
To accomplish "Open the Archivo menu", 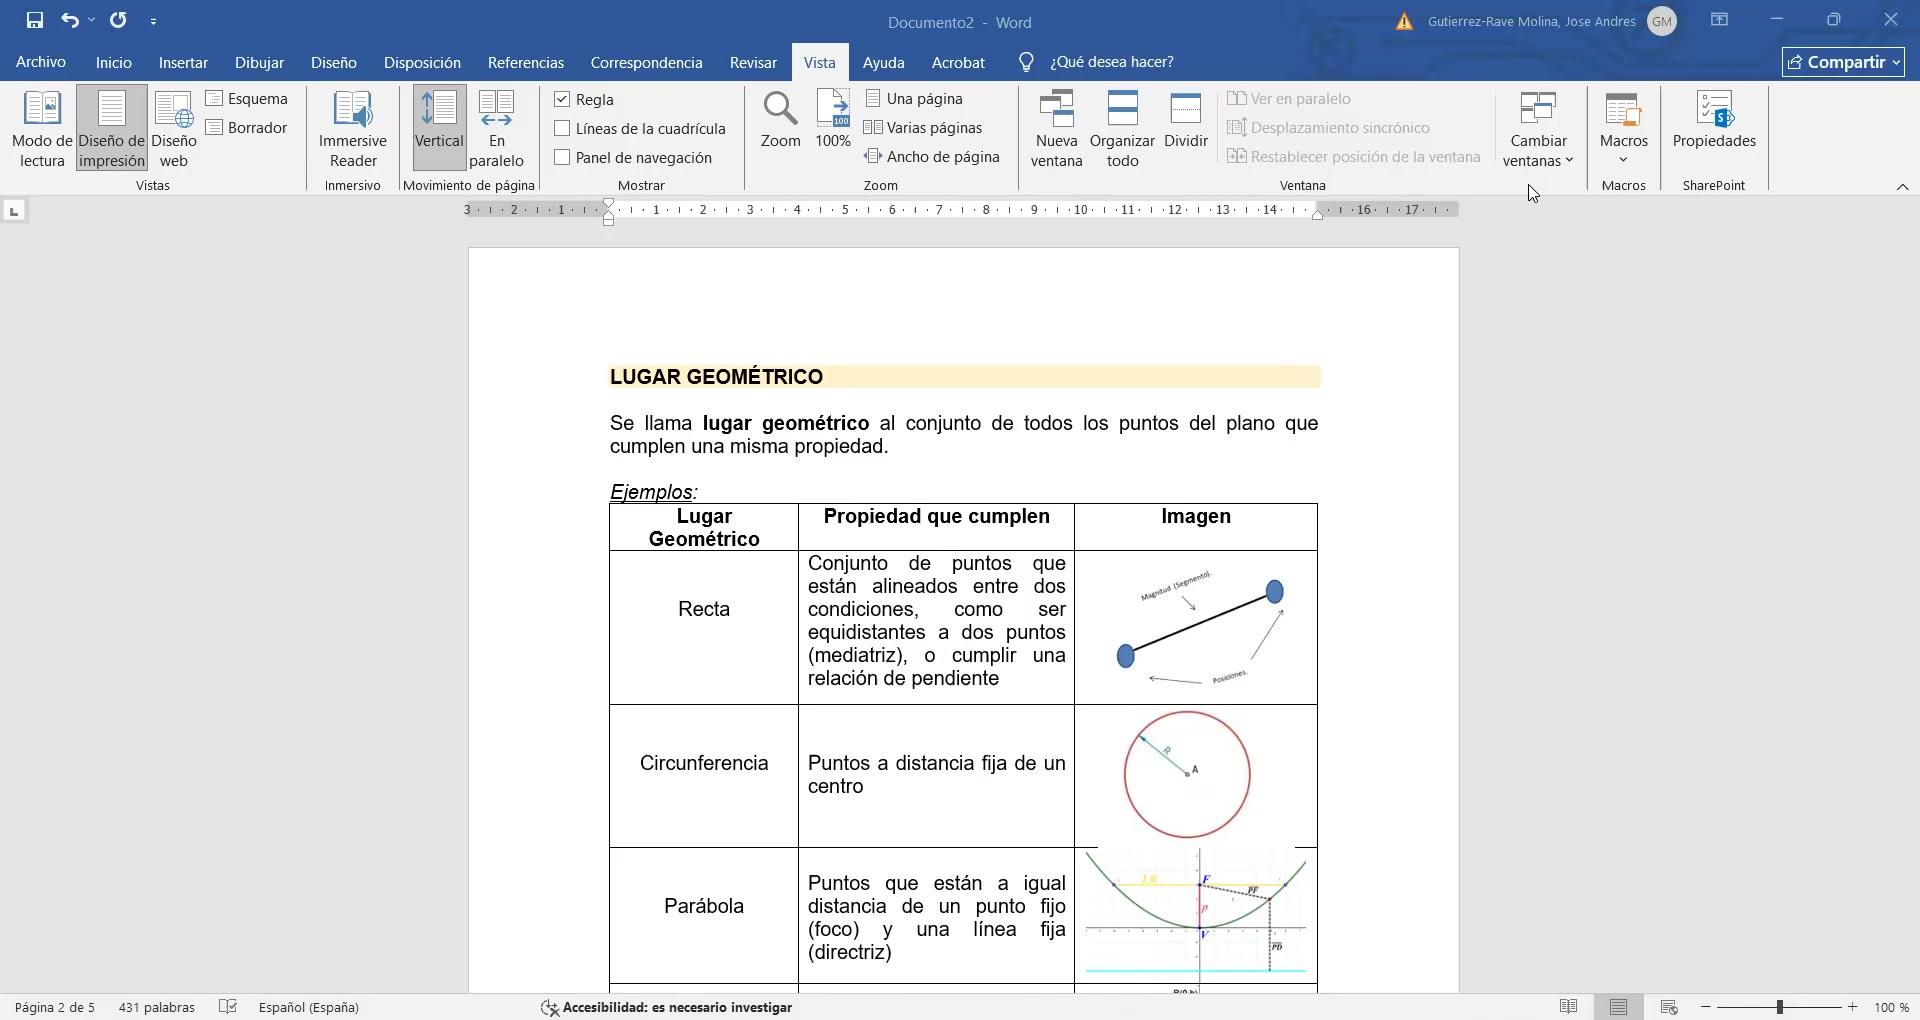I will (x=41, y=62).
